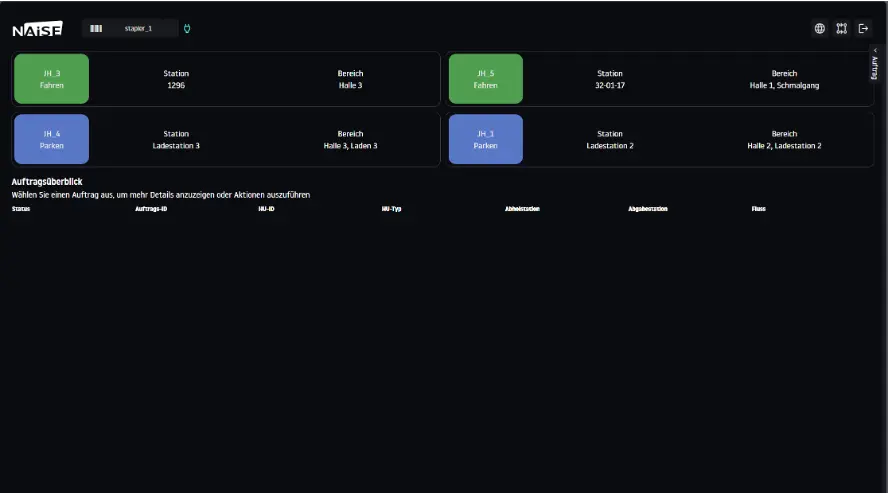Click the Abgabestation column header

click(648, 209)
